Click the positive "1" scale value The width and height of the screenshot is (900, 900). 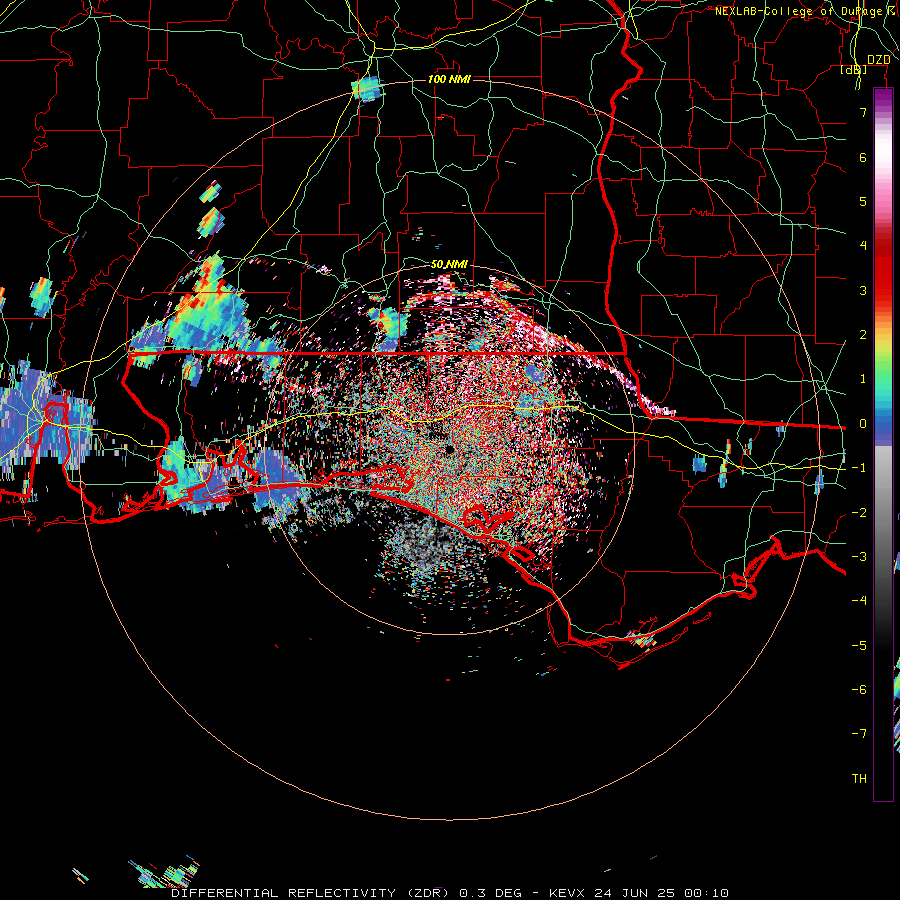click(863, 379)
